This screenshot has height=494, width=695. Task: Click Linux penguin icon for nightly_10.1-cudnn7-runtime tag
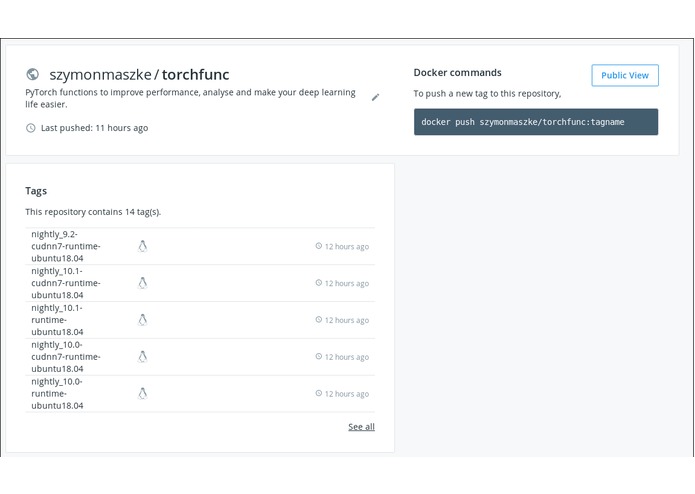click(x=142, y=283)
